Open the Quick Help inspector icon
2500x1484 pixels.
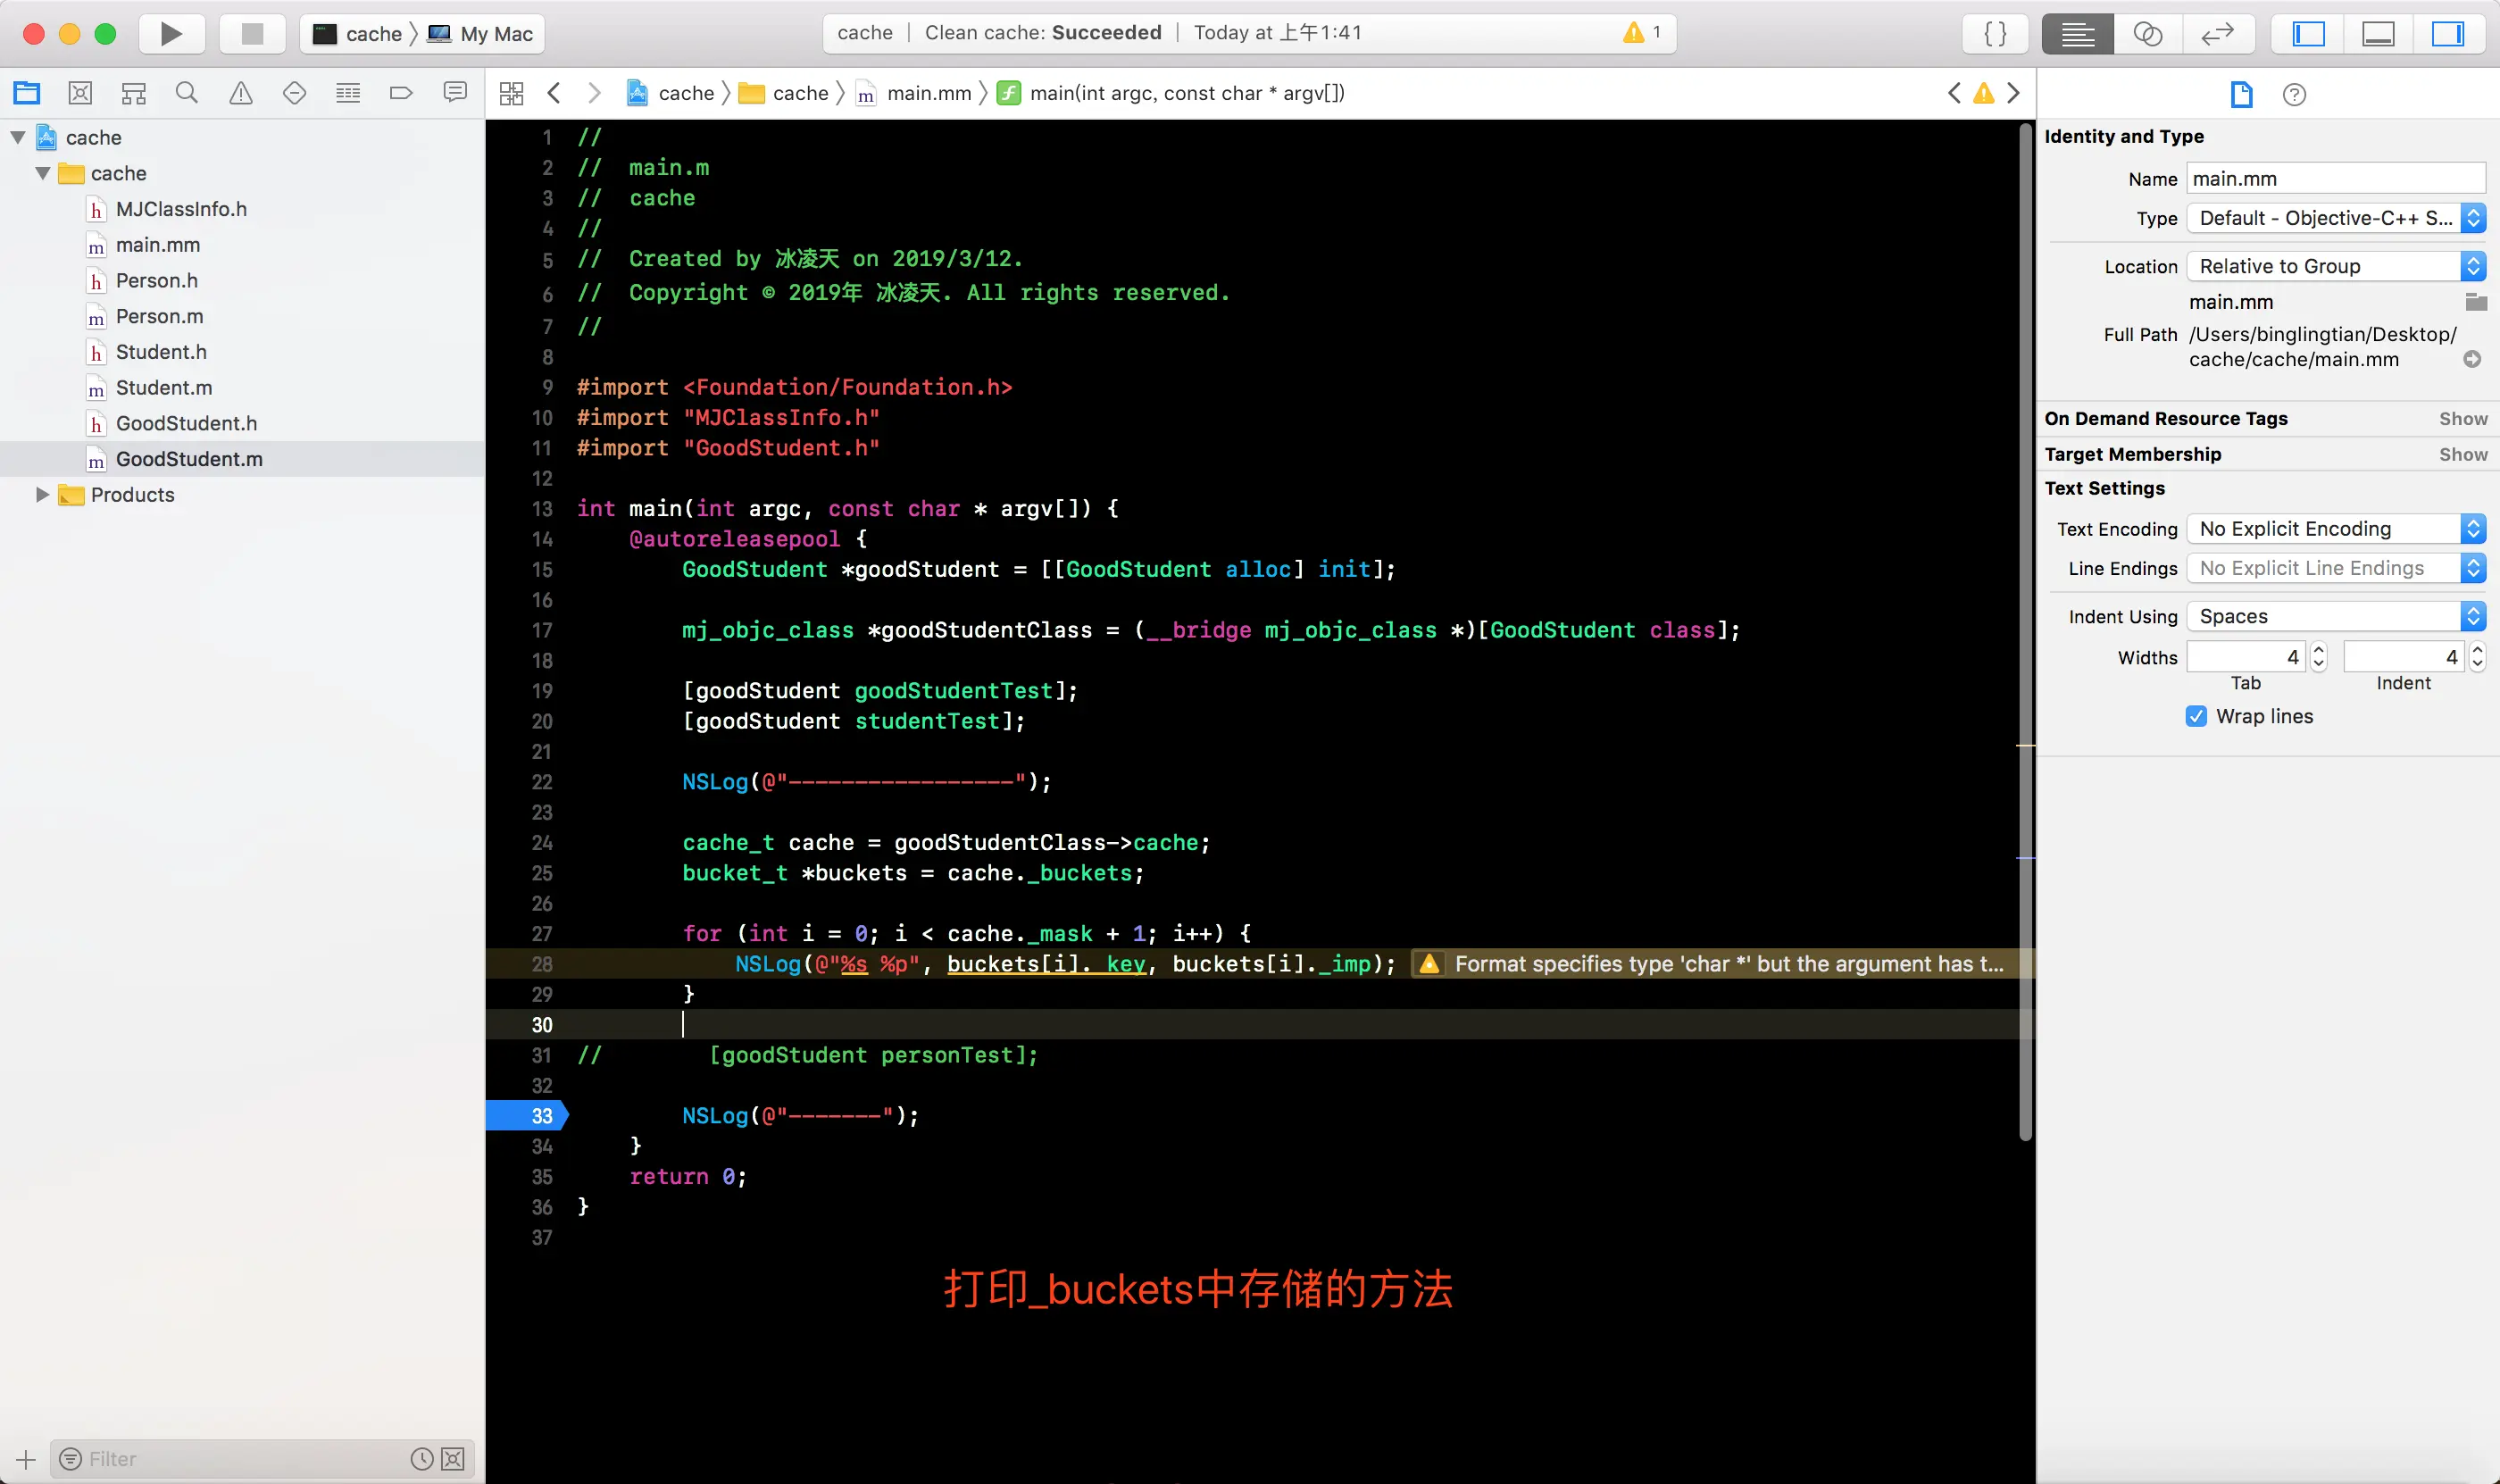coord(2294,94)
